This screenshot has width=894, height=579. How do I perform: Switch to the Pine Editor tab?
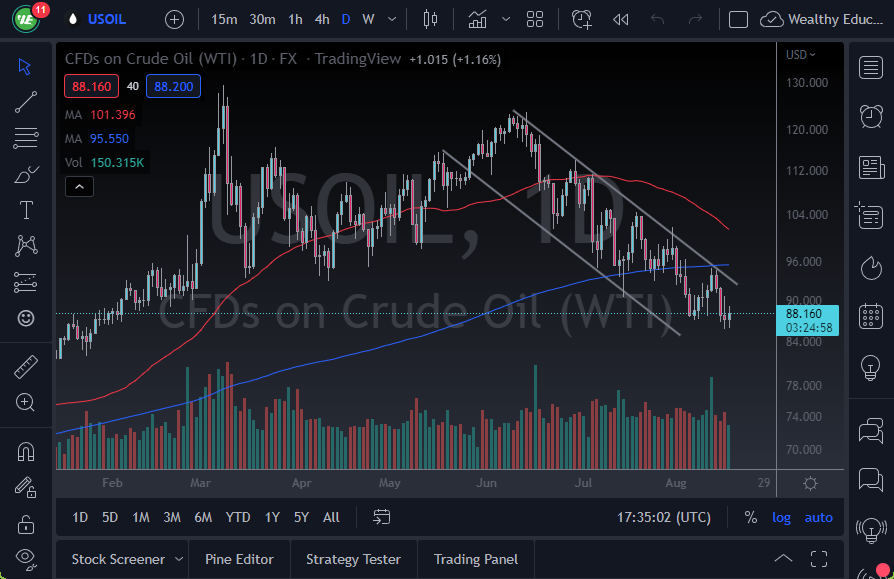[x=239, y=559]
